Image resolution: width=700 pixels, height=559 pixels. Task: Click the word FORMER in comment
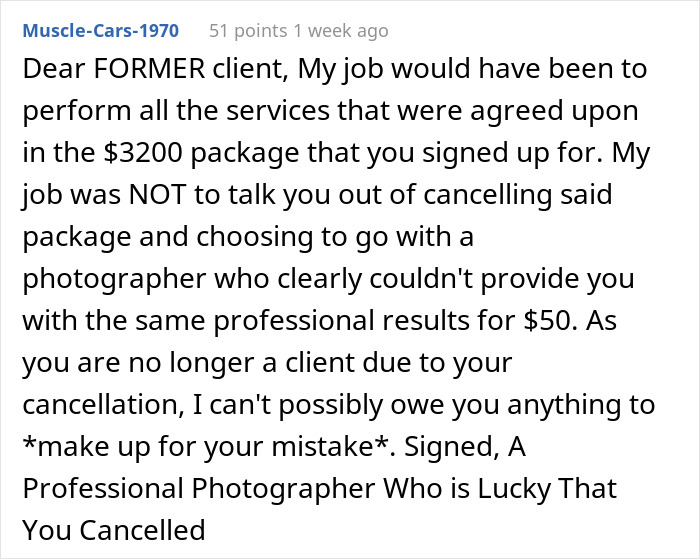(149, 69)
